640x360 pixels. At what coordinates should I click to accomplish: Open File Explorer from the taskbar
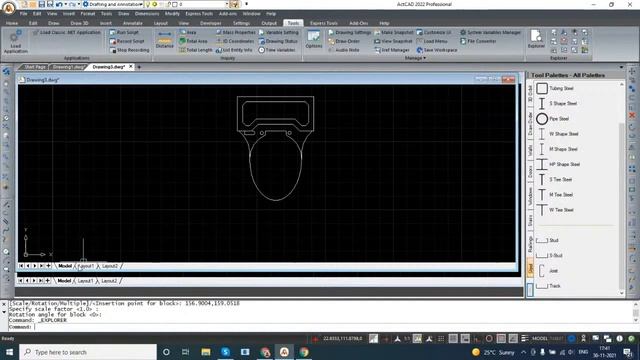(x=206, y=352)
